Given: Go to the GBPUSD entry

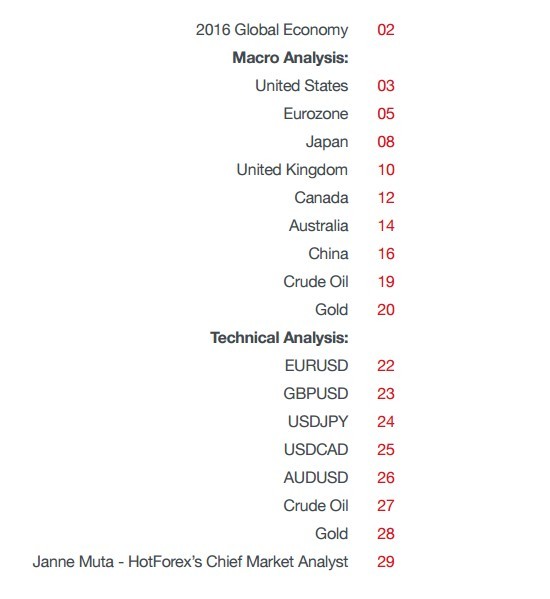Looking at the screenshot, I should tap(315, 394).
